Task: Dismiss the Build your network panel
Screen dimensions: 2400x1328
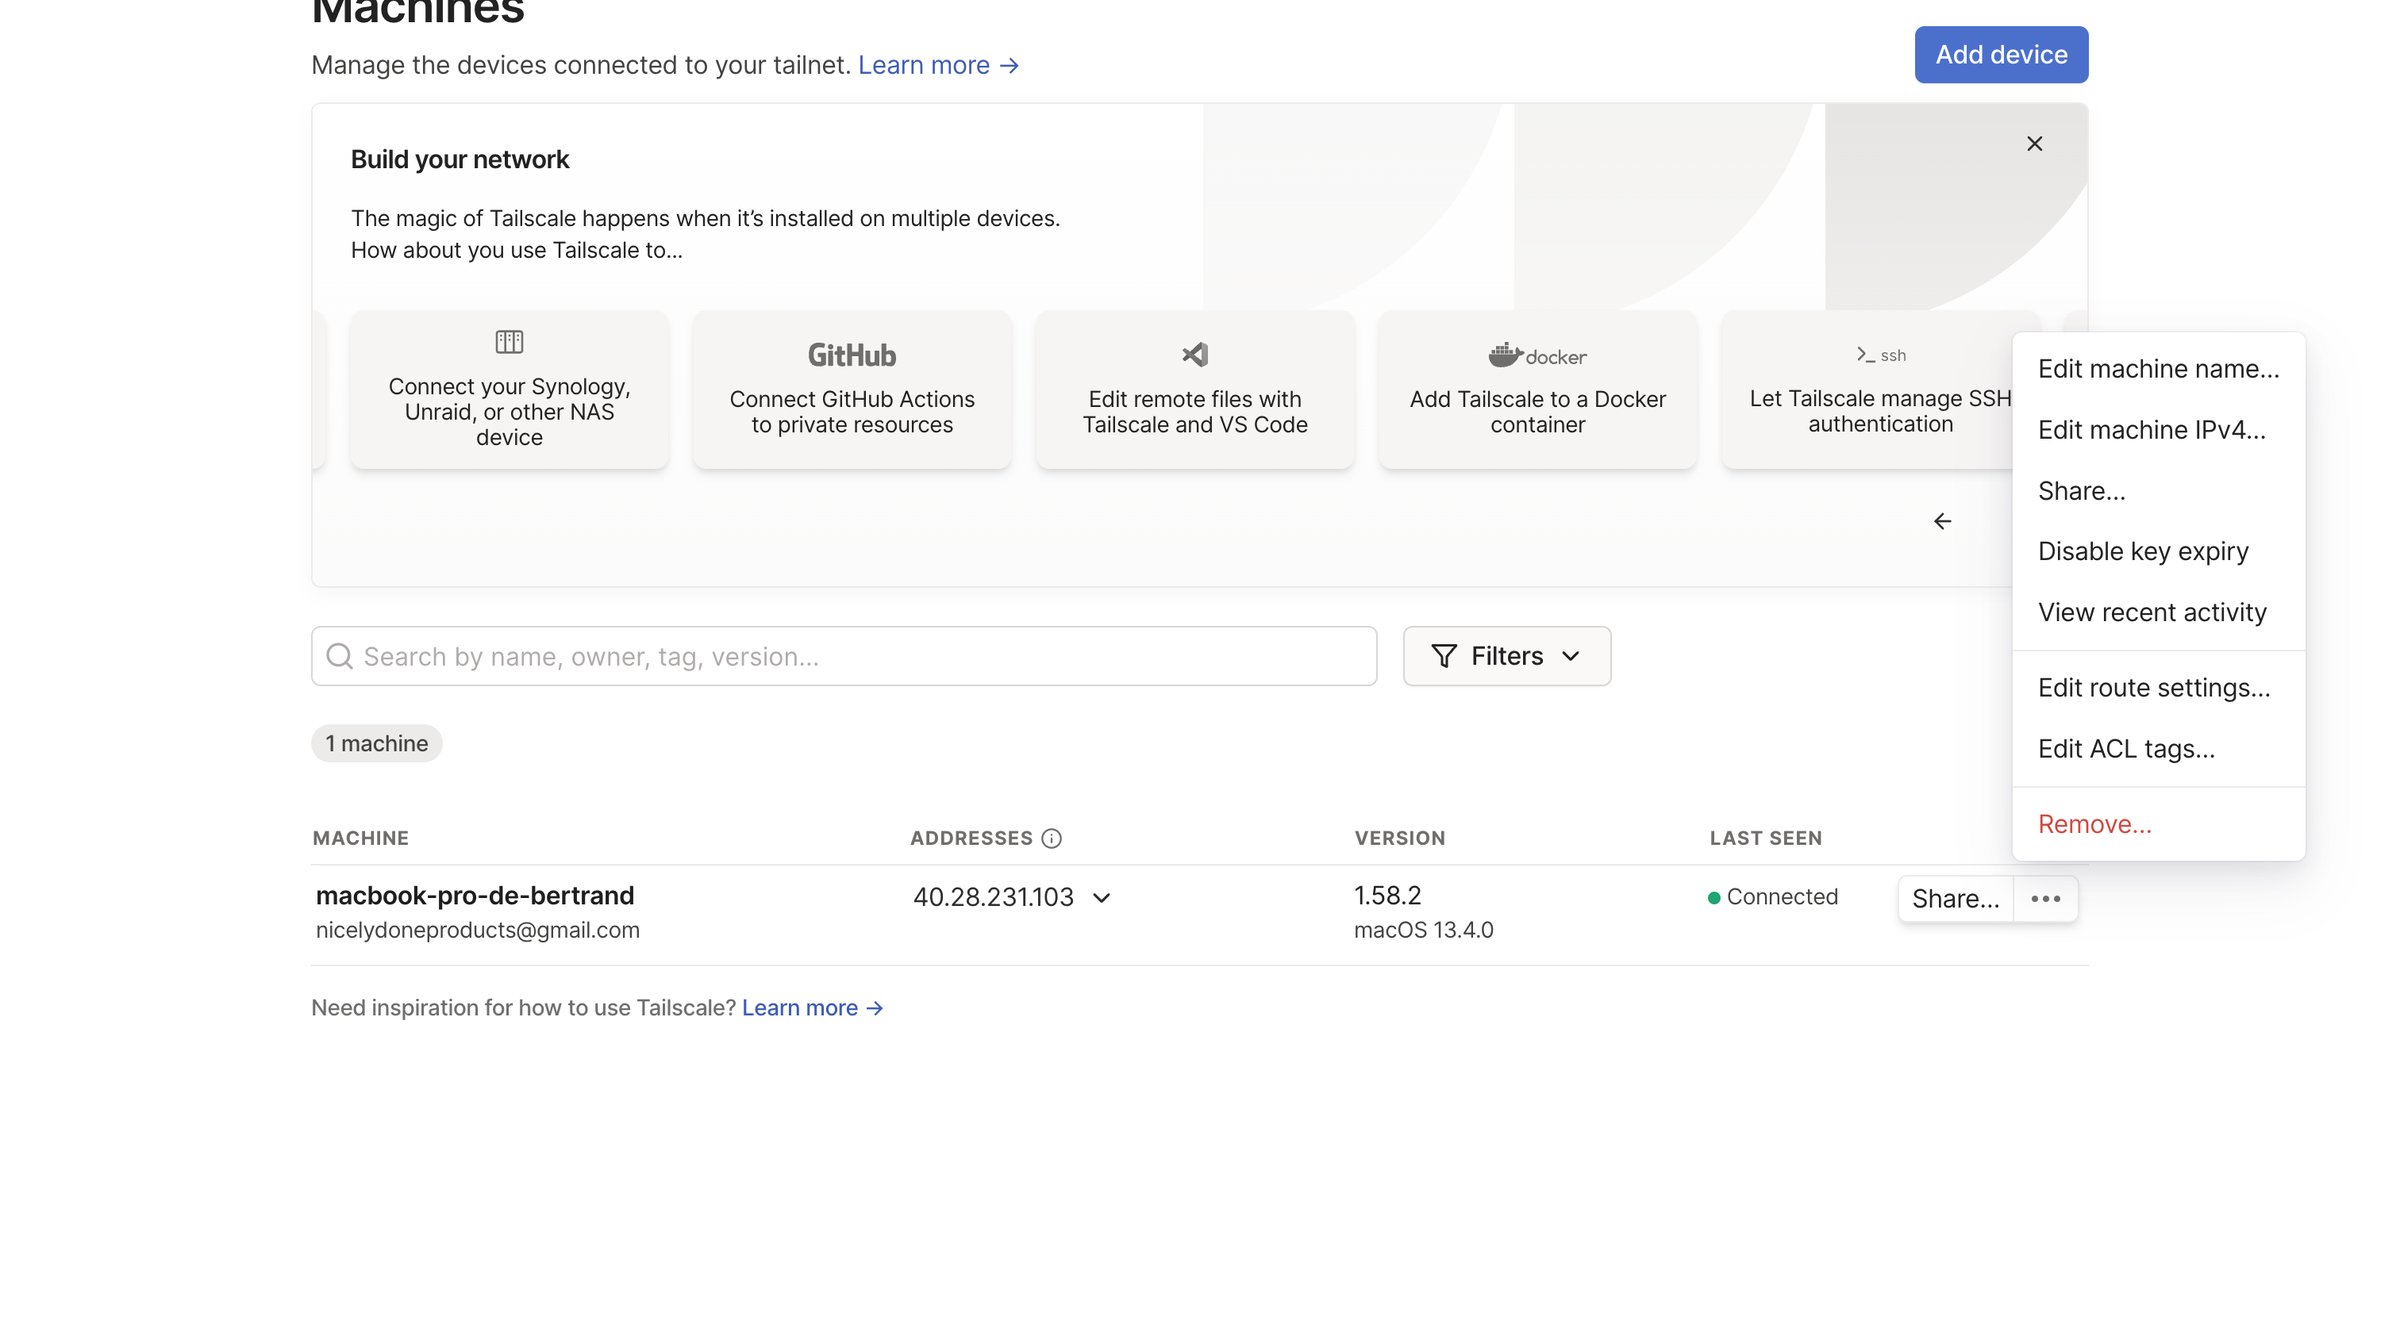Action: click(2034, 144)
